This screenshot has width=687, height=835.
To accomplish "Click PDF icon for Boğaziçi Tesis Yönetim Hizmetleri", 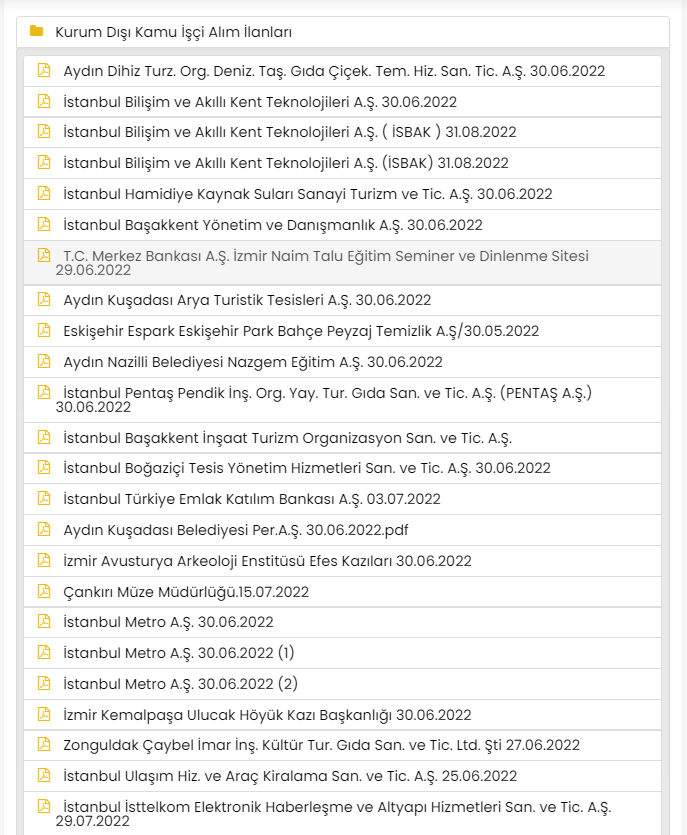I will pos(44,466).
